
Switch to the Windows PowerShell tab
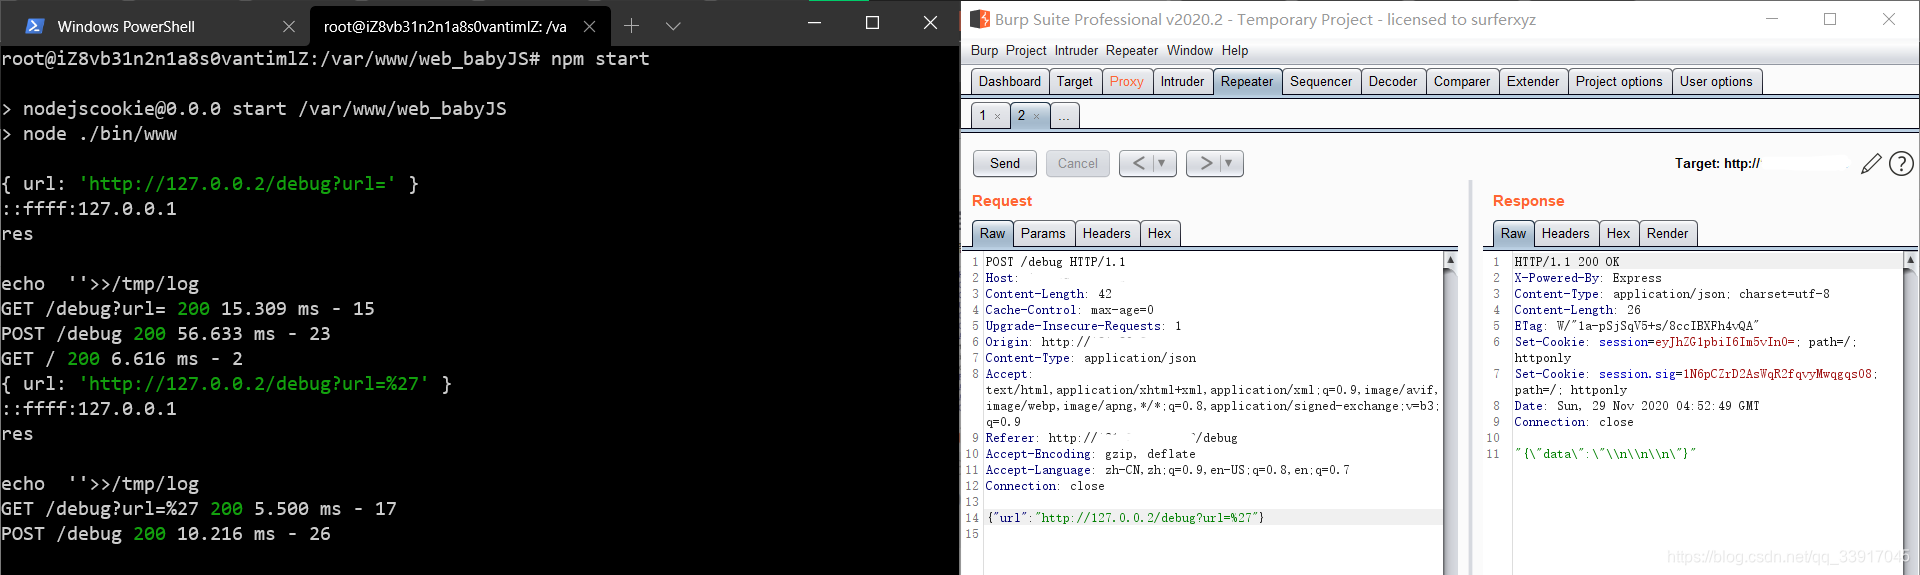(x=126, y=26)
